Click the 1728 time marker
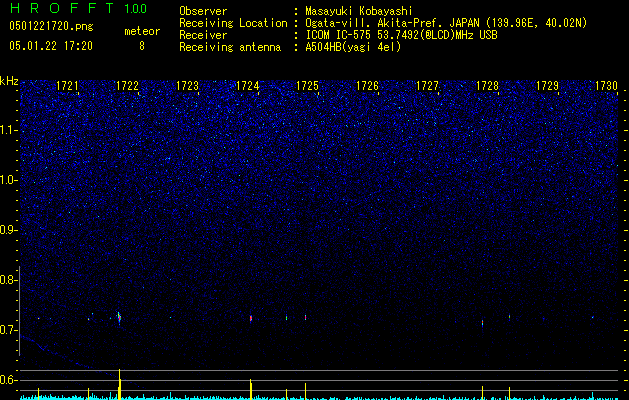The image size is (629, 400). point(487,86)
